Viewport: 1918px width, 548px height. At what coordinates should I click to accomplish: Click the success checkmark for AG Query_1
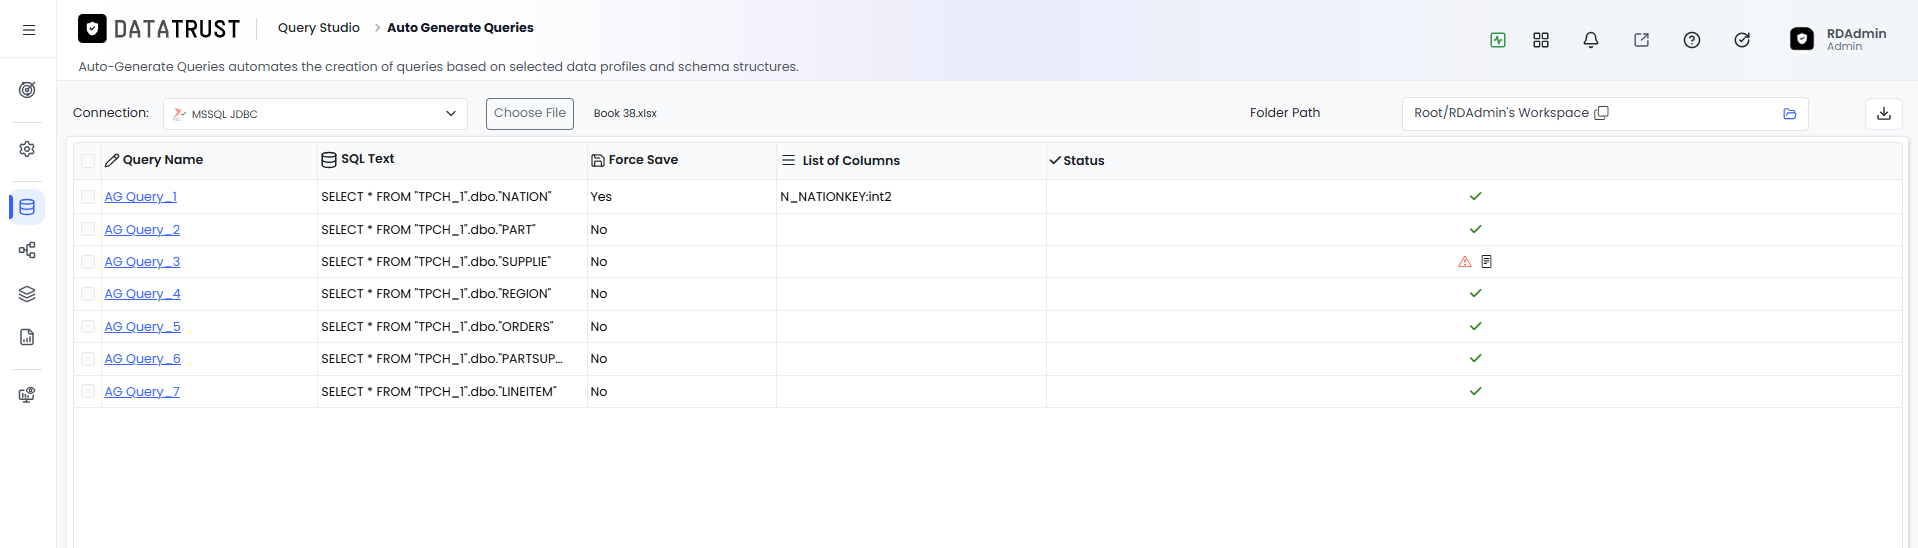click(x=1476, y=196)
